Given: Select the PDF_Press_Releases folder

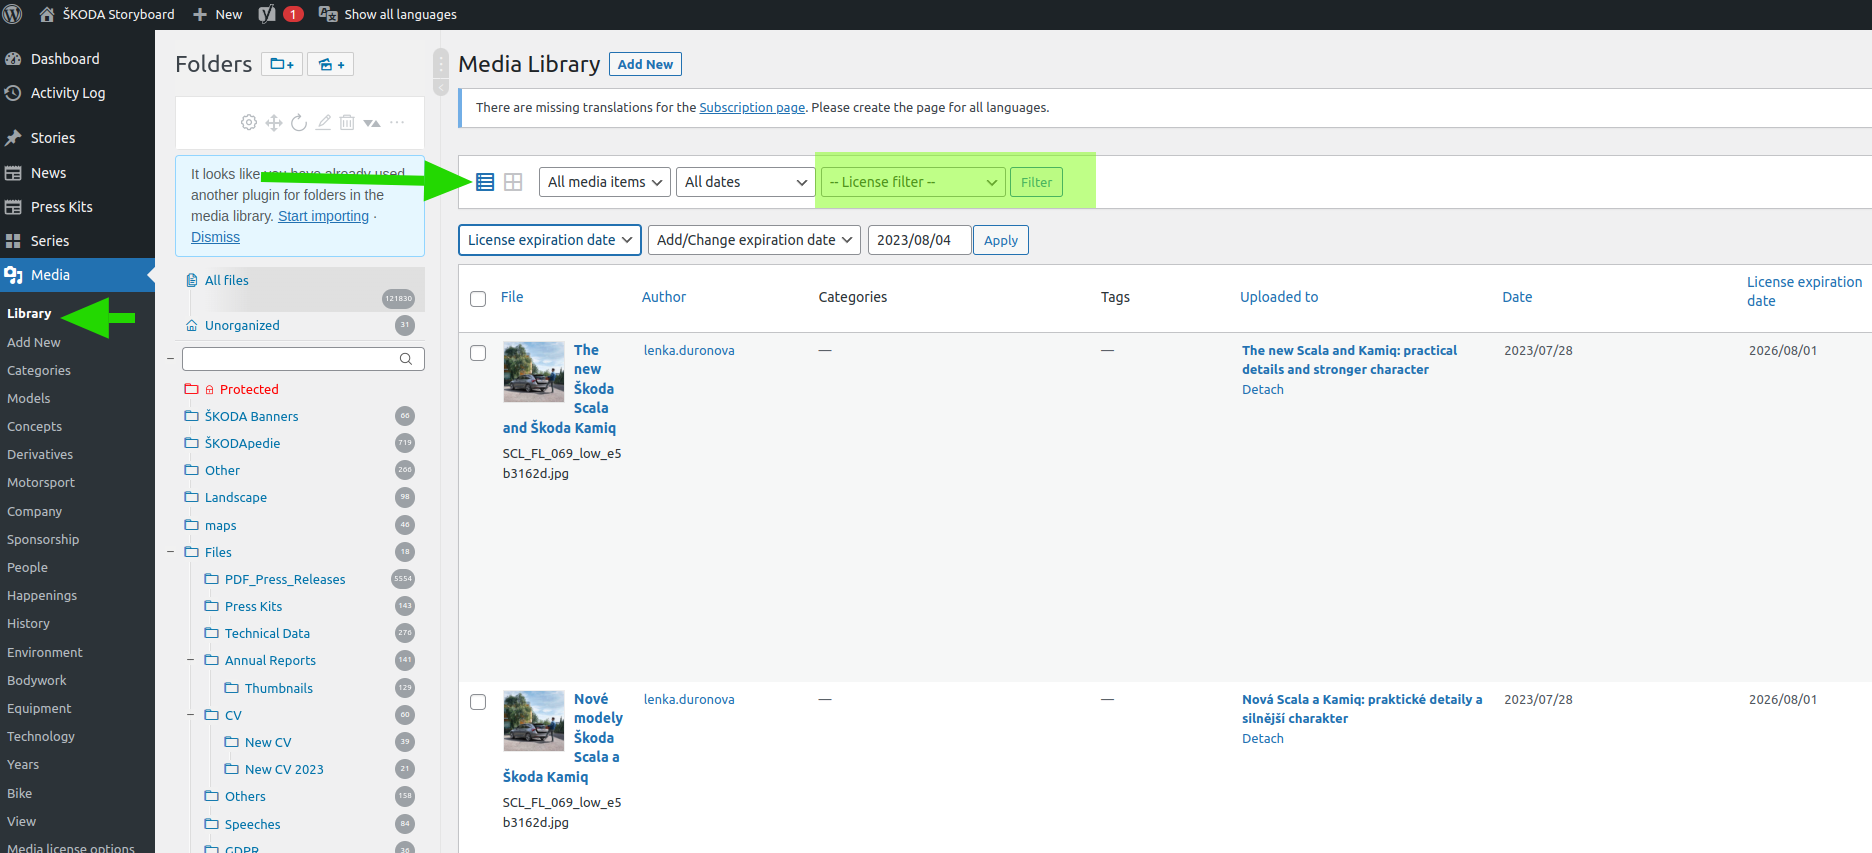Looking at the screenshot, I should pos(285,579).
